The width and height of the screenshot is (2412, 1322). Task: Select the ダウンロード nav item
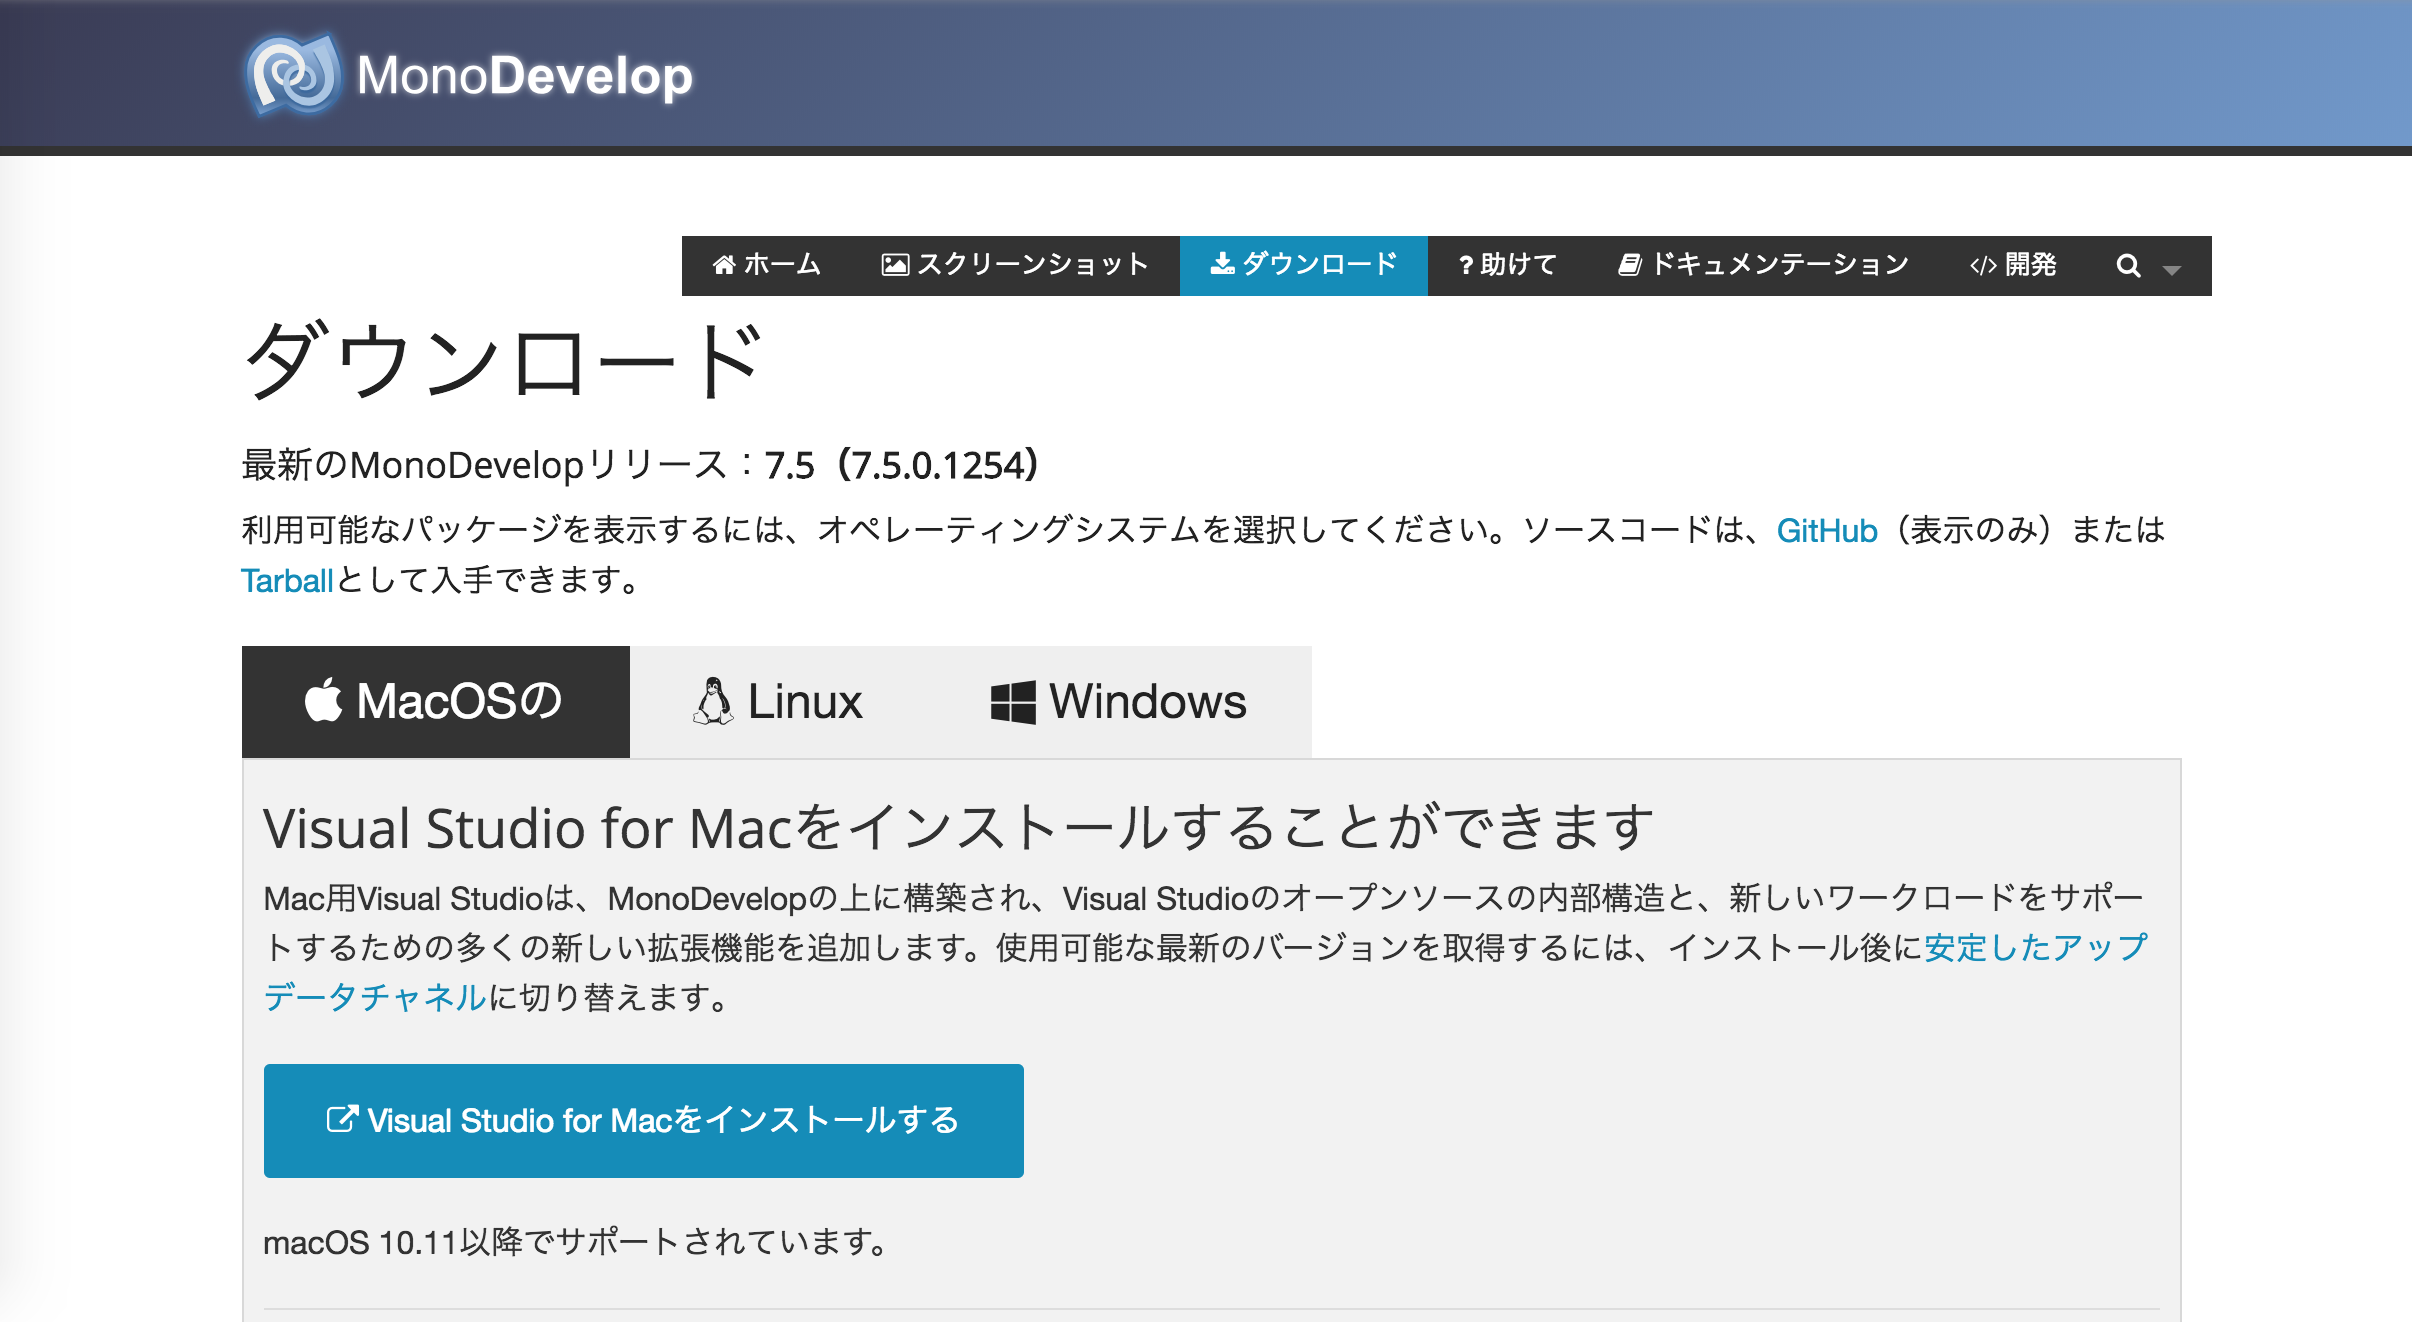pos(1303,265)
